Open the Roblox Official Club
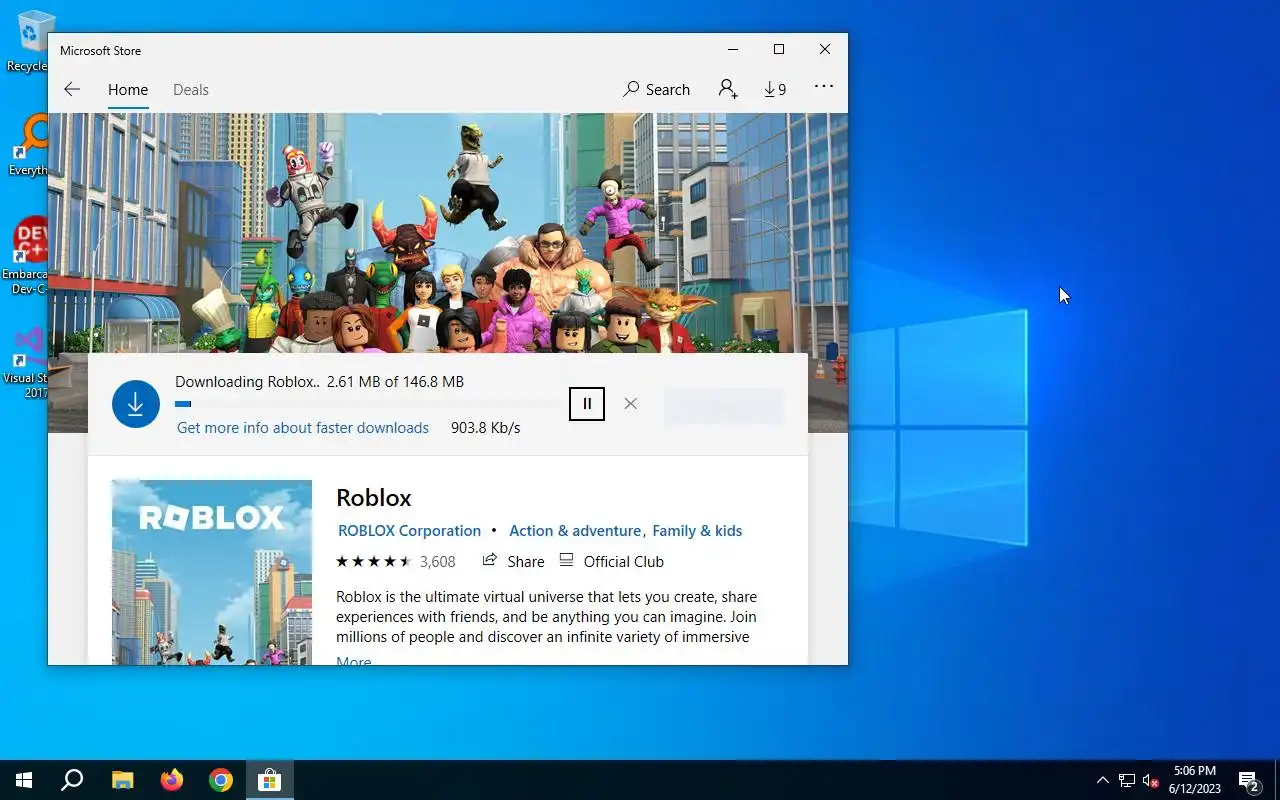1280x800 pixels. click(611, 561)
